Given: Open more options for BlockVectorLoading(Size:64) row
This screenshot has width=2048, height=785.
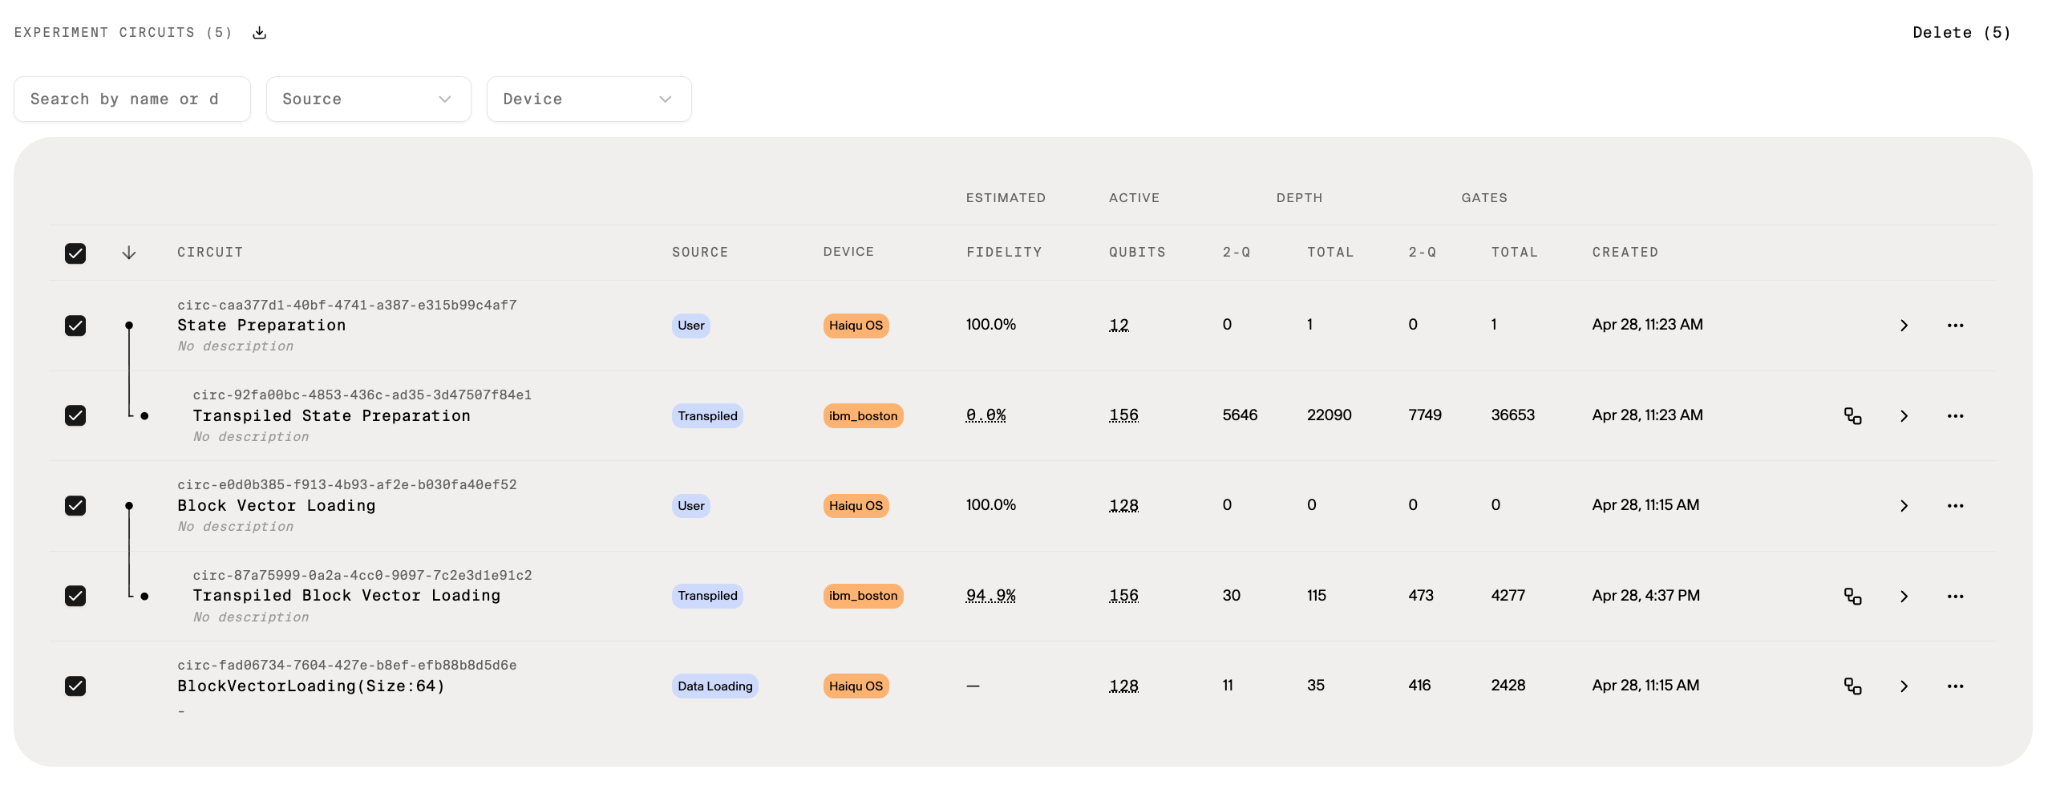Looking at the screenshot, I should [x=1955, y=686].
